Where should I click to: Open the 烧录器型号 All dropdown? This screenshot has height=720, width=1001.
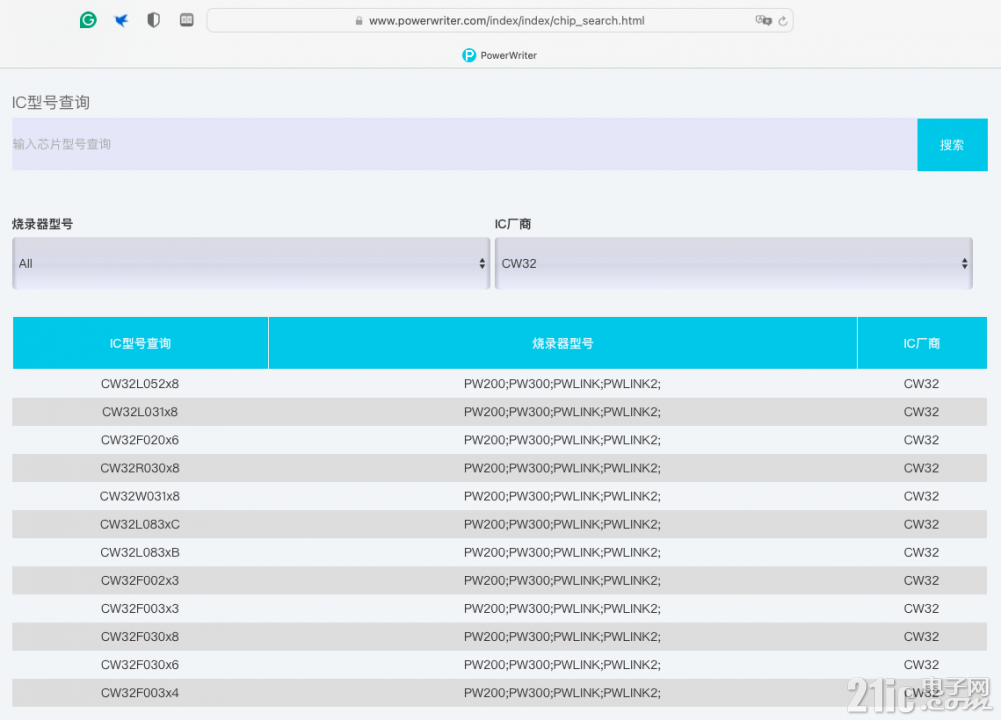tap(251, 264)
